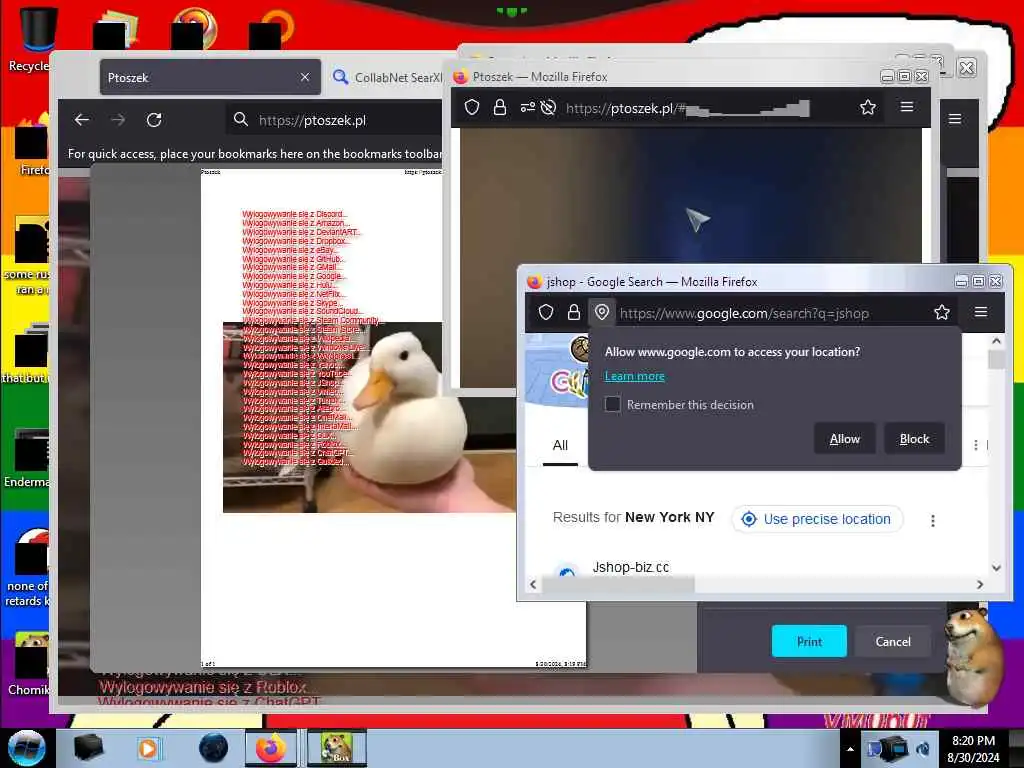This screenshot has width=1024, height=768.
Task: Click the Forward arrow in main Firefox window
Action: click(x=118, y=120)
